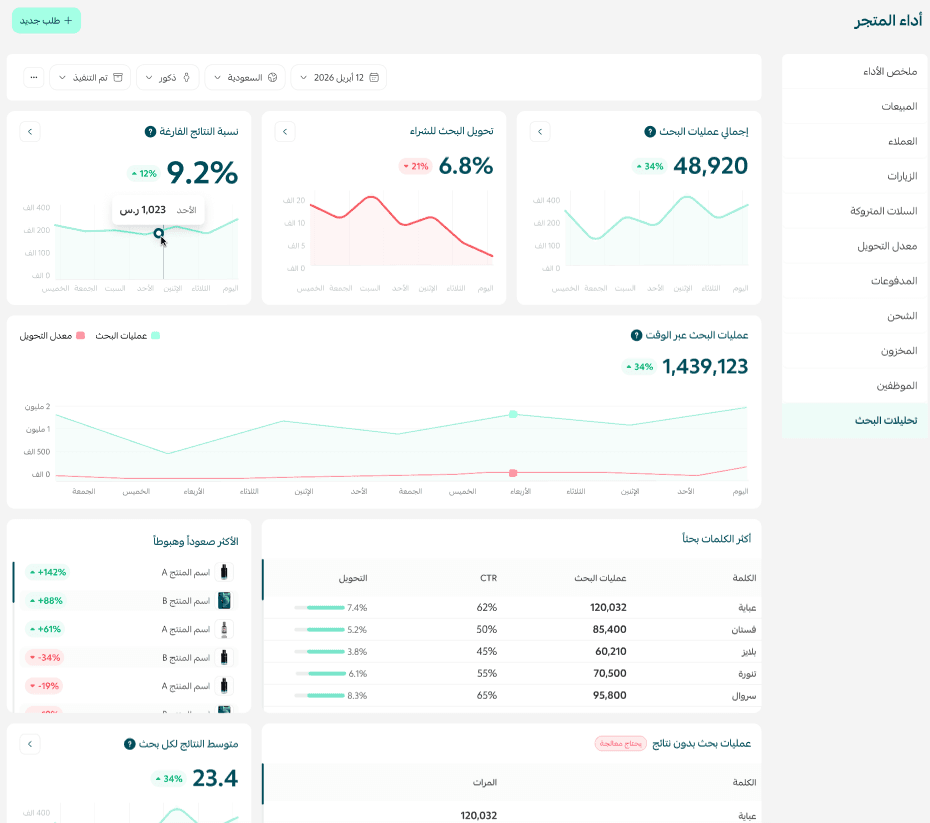
Task: Click the chevron on the إجمالي عمليات البحث card
Action: pyautogui.click(x=540, y=132)
